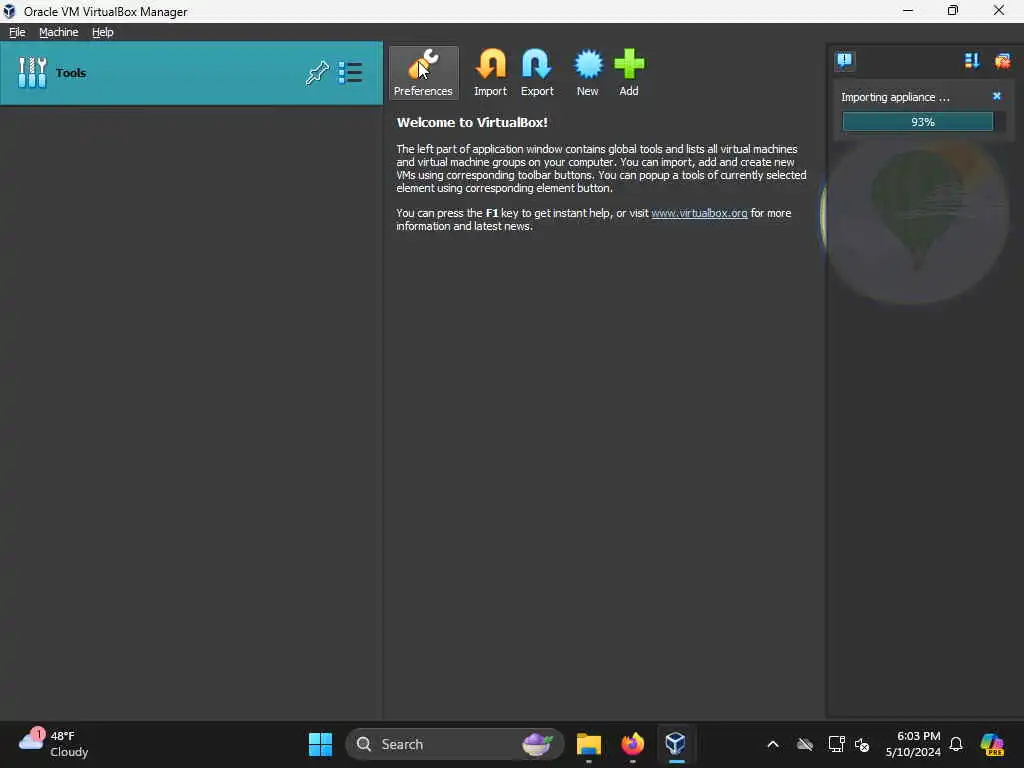The height and width of the screenshot is (768, 1024).
Task: Start the Import appliance tool
Action: click(490, 72)
